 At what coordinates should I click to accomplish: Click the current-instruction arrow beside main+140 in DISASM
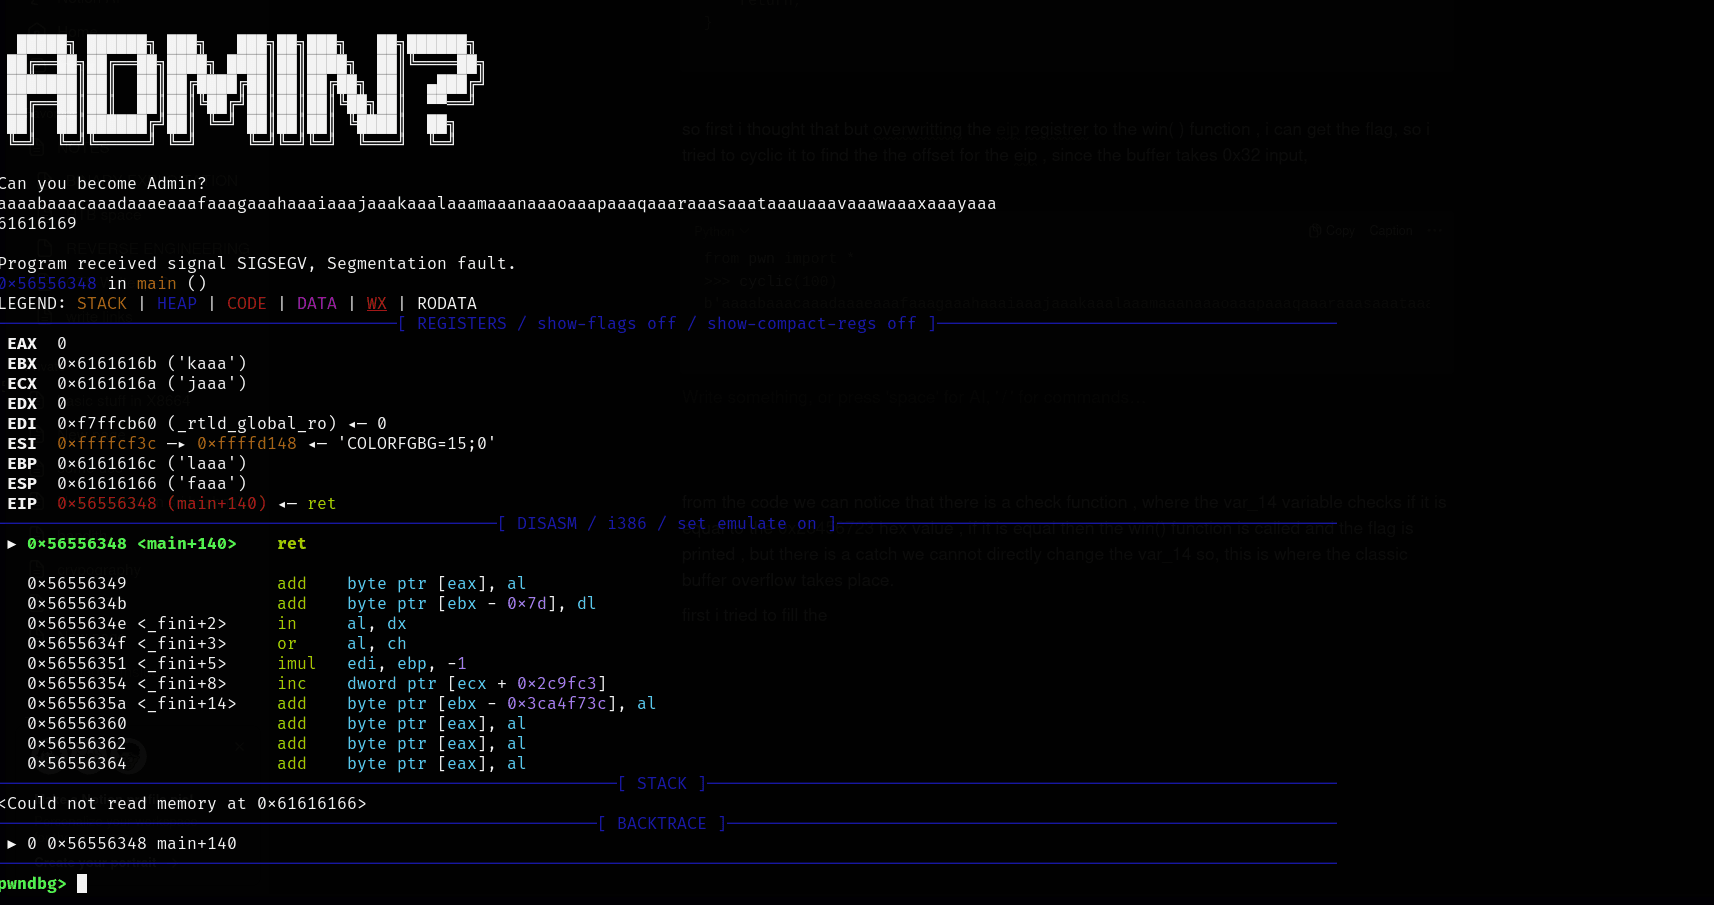[12, 544]
